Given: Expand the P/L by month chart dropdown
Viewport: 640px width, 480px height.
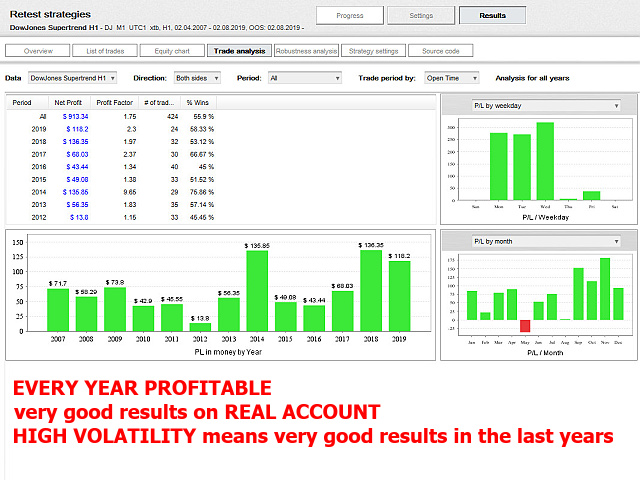Looking at the screenshot, I should tap(546, 242).
